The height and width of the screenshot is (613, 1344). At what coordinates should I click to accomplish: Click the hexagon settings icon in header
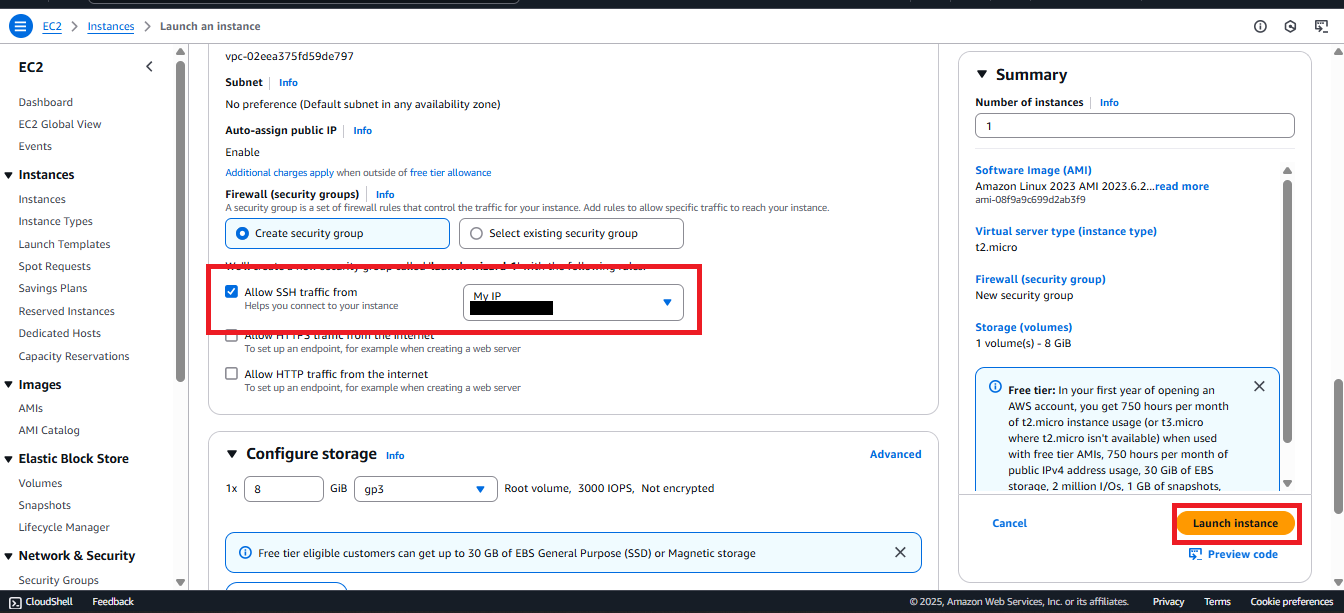tap(1291, 26)
